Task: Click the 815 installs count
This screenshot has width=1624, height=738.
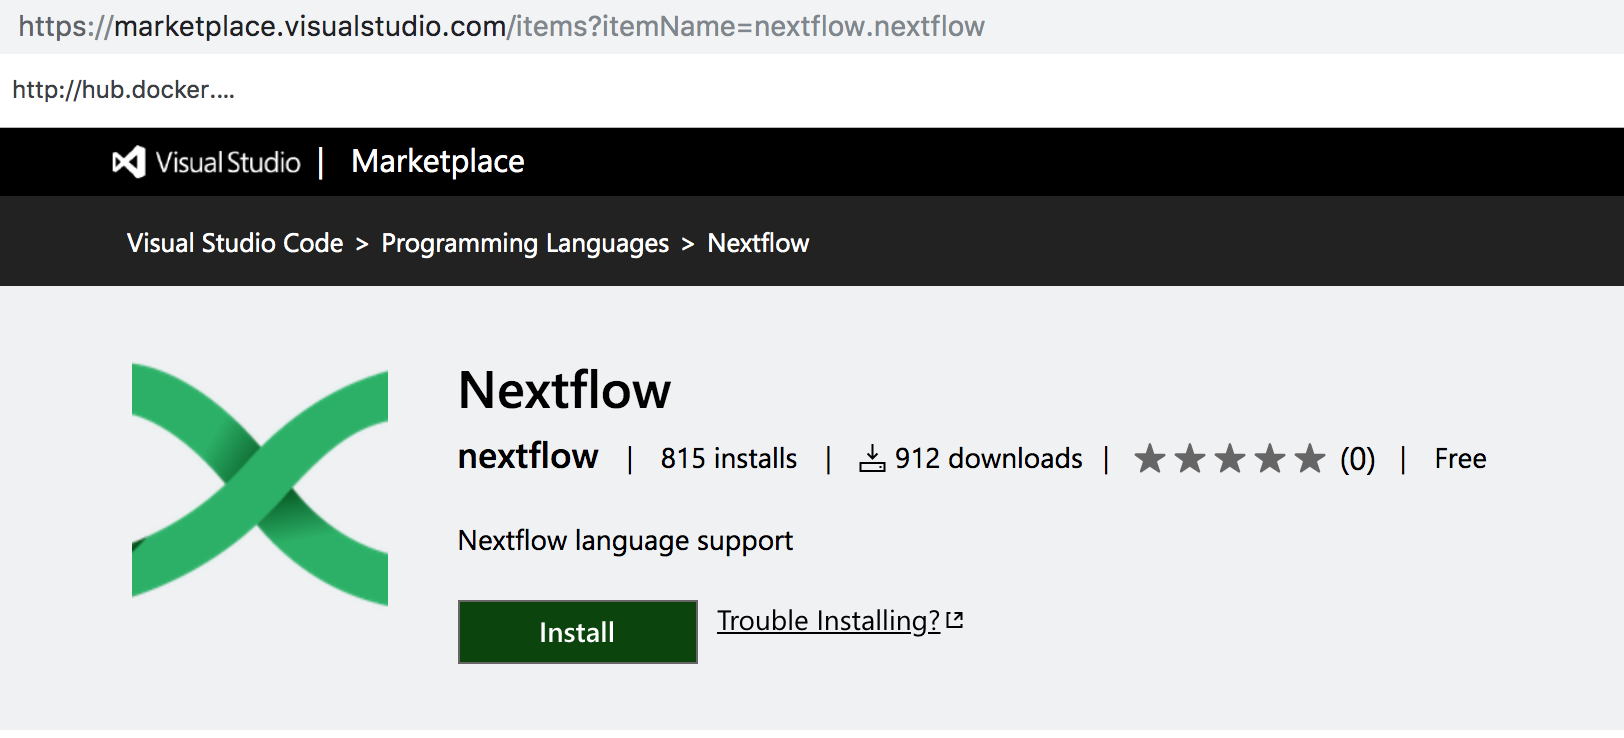Action: pos(729,459)
